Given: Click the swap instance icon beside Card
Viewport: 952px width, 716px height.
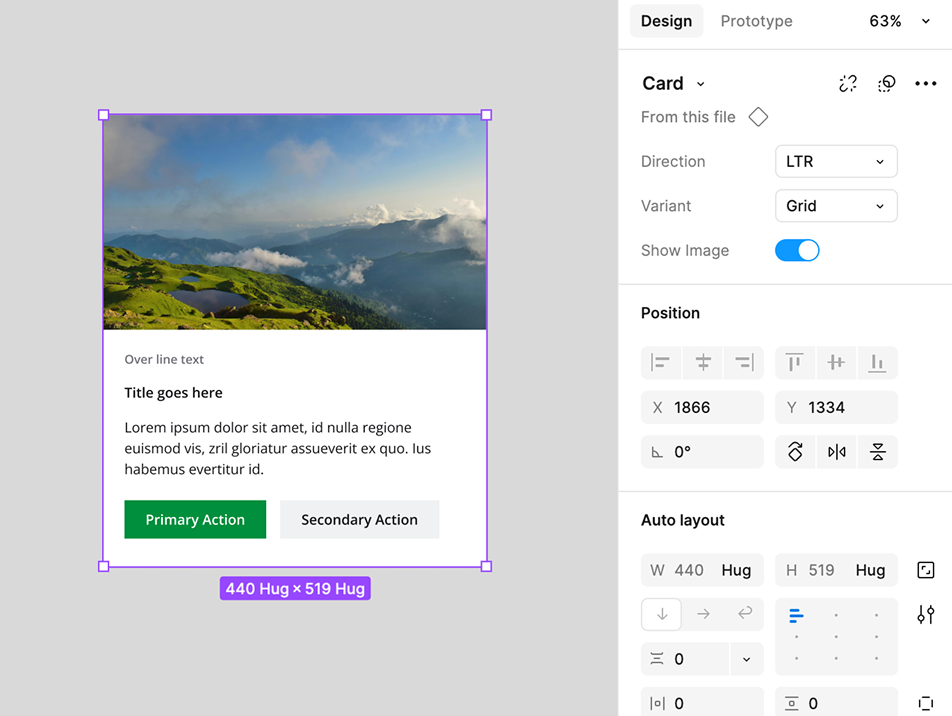Looking at the screenshot, I should click(x=886, y=83).
